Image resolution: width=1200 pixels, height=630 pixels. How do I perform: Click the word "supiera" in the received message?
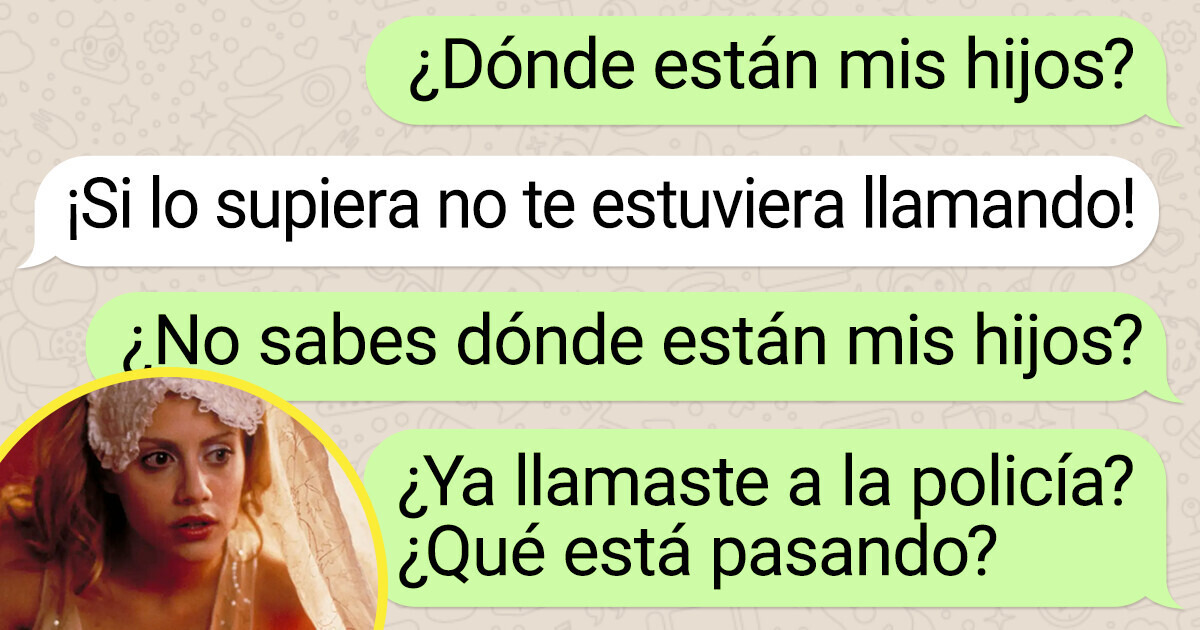coord(334,214)
